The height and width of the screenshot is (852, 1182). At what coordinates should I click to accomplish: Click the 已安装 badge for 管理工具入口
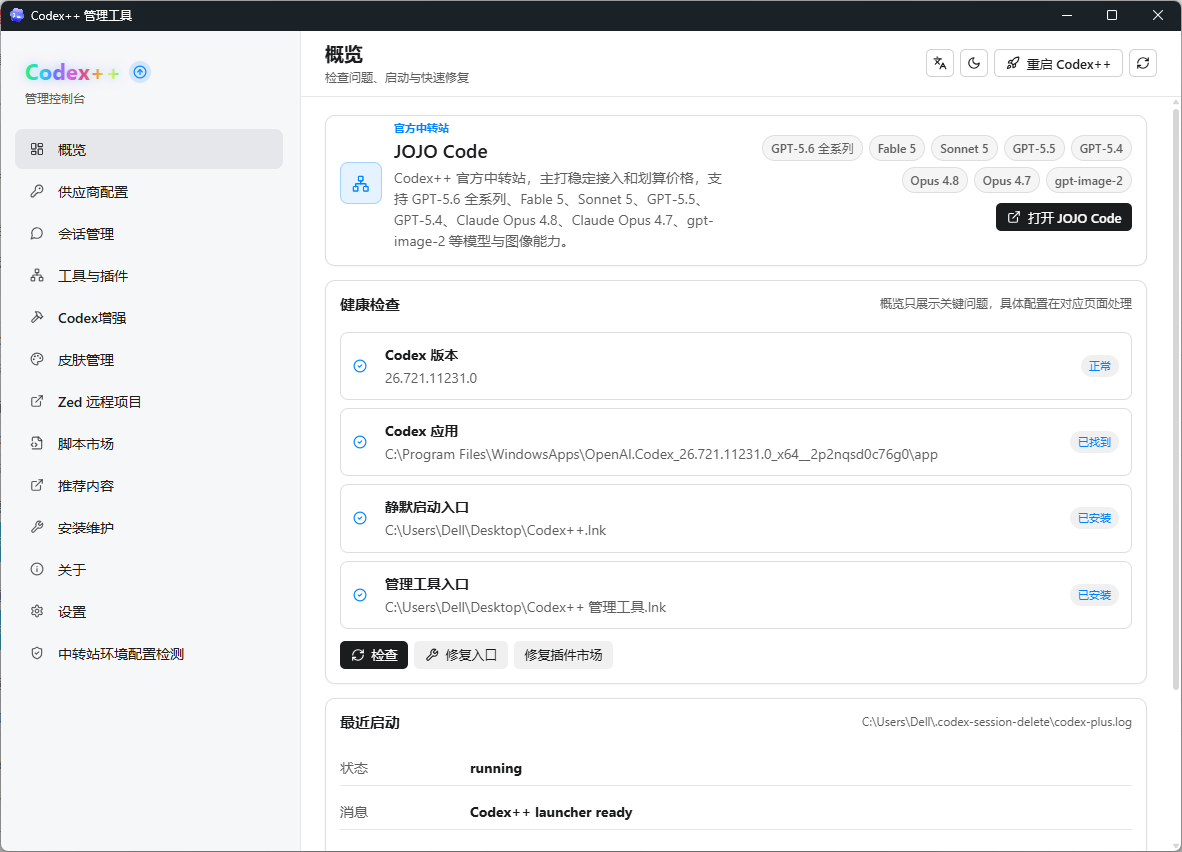point(1095,595)
